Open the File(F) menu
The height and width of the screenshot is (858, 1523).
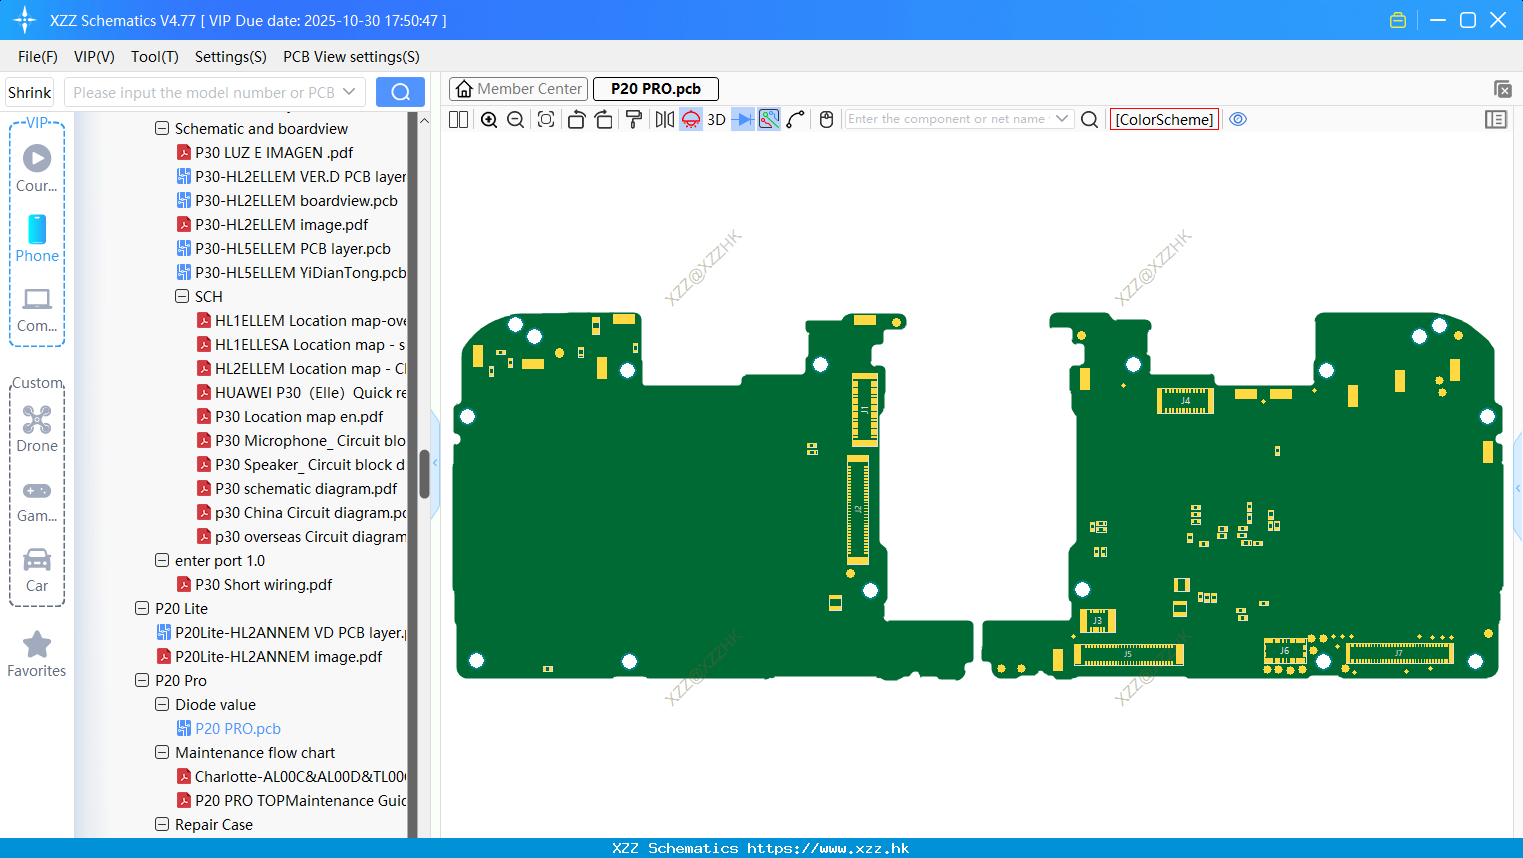38,57
